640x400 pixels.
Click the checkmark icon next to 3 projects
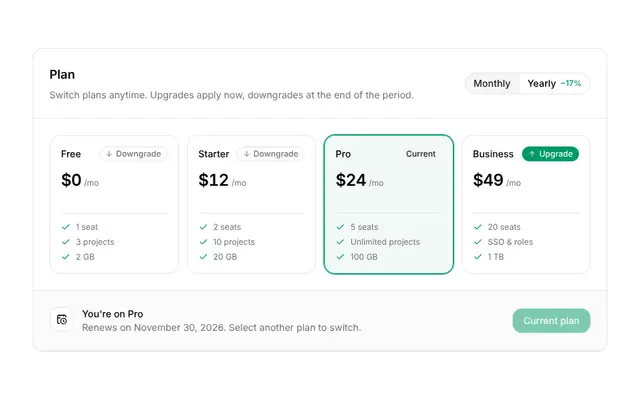[x=66, y=242]
